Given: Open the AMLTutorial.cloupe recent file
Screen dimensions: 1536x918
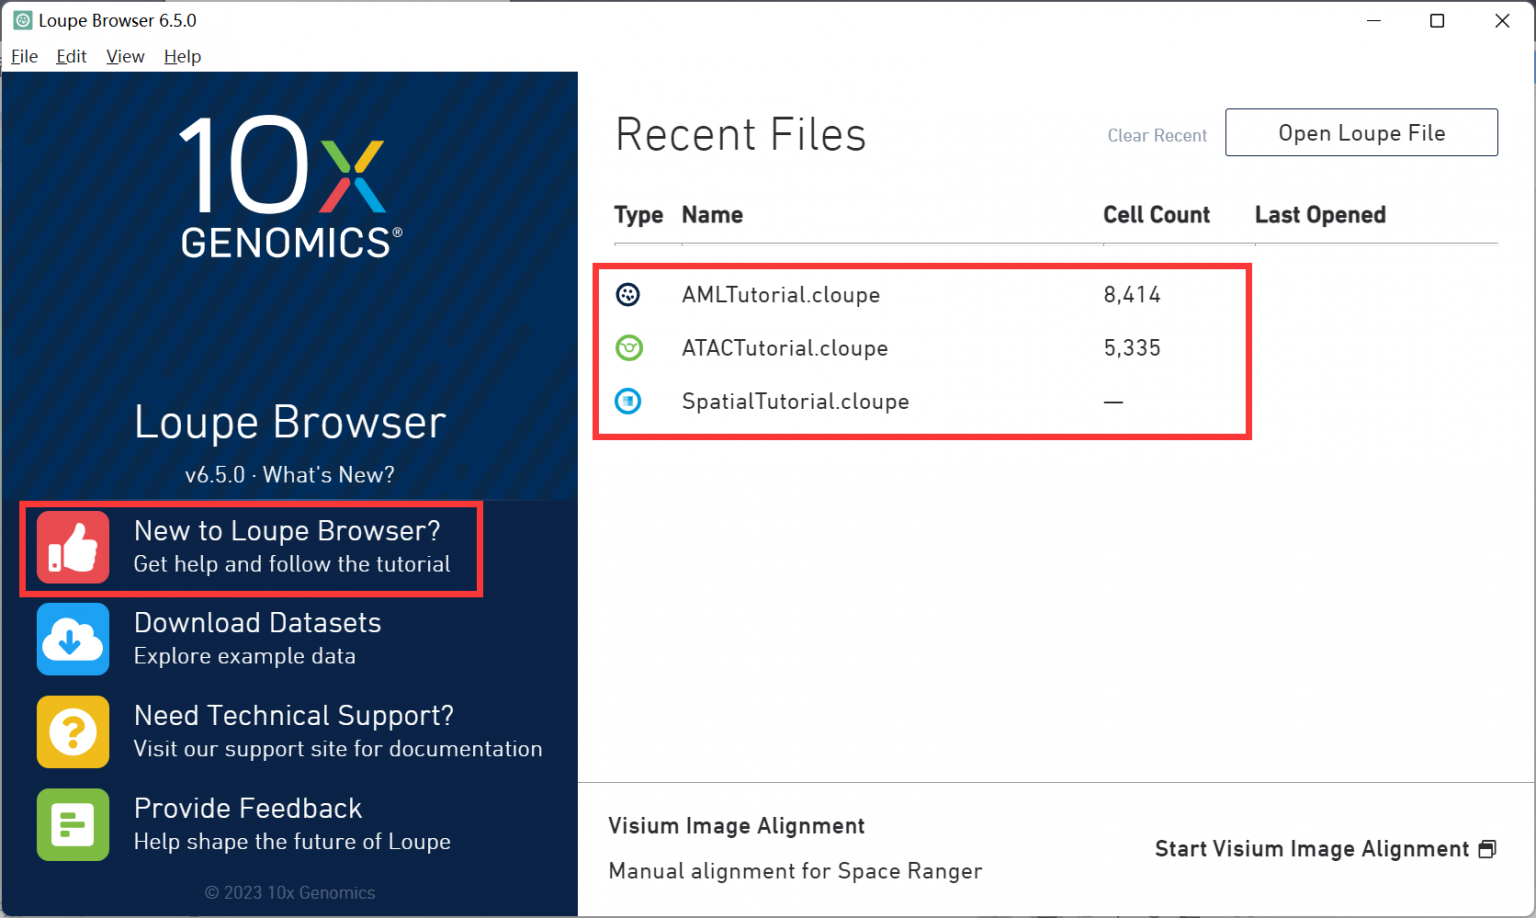Looking at the screenshot, I should (781, 294).
